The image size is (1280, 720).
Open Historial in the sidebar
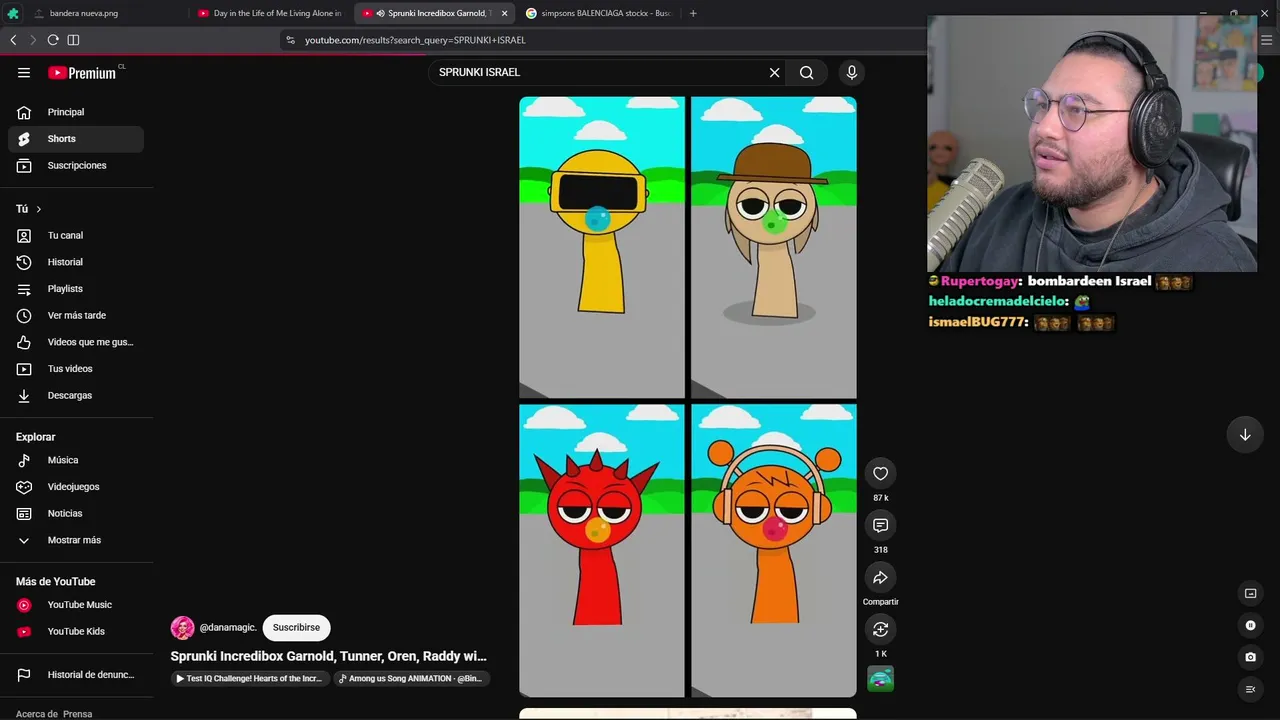pyautogui.click(x=76, y=262)
